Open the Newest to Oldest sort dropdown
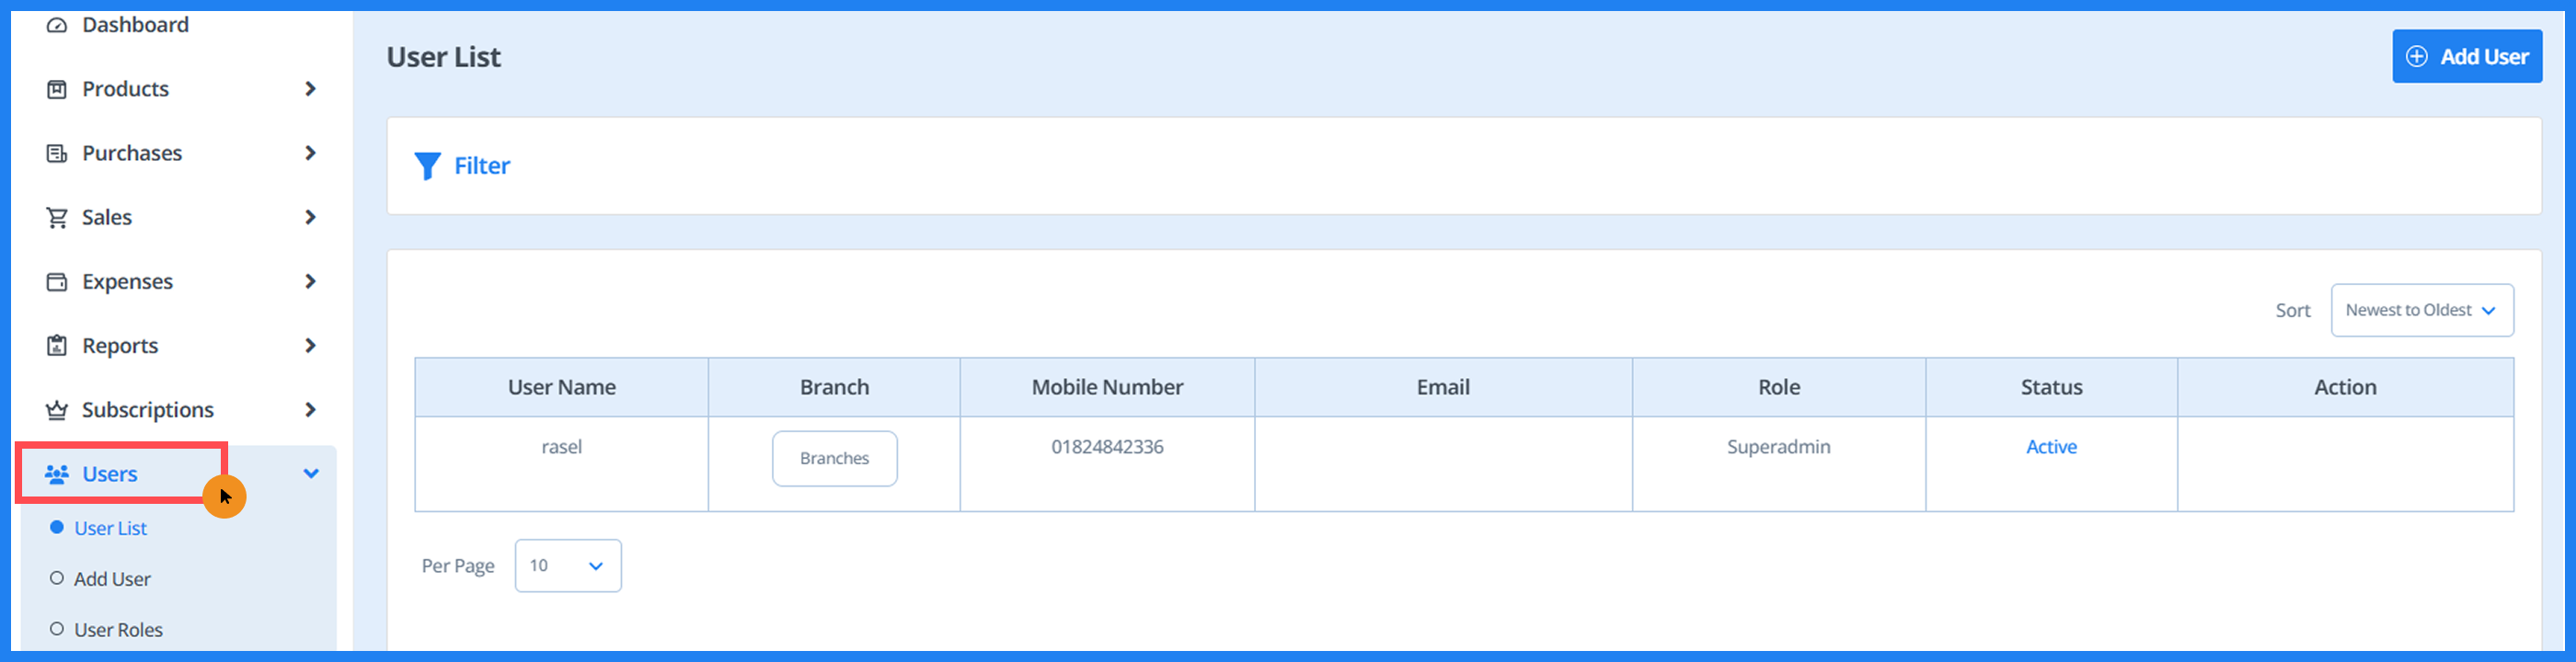Viewport: 2576px width, 662px height. pos(2422,310)
